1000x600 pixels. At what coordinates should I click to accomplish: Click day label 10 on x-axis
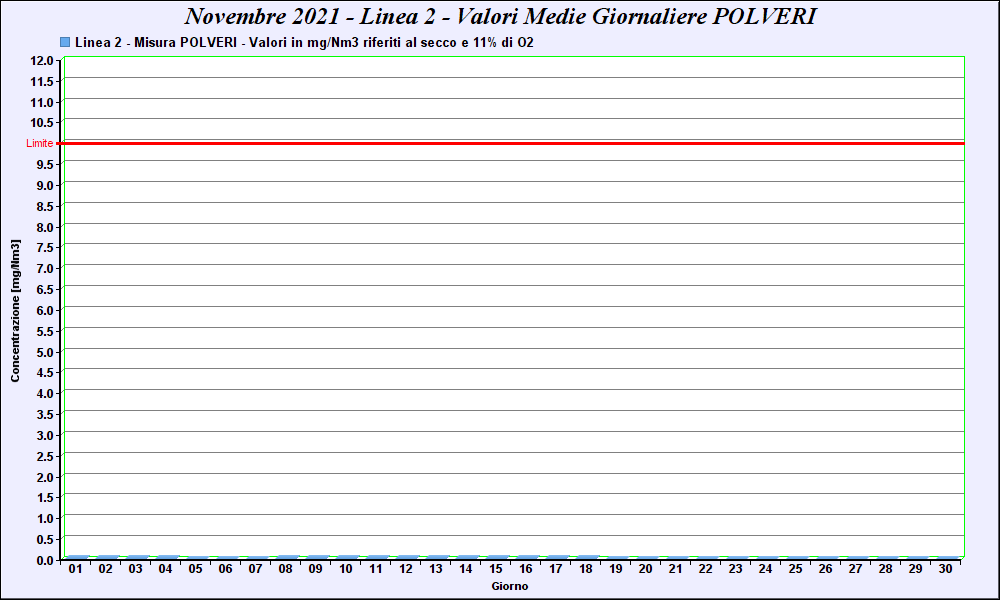tap(345, 569)
